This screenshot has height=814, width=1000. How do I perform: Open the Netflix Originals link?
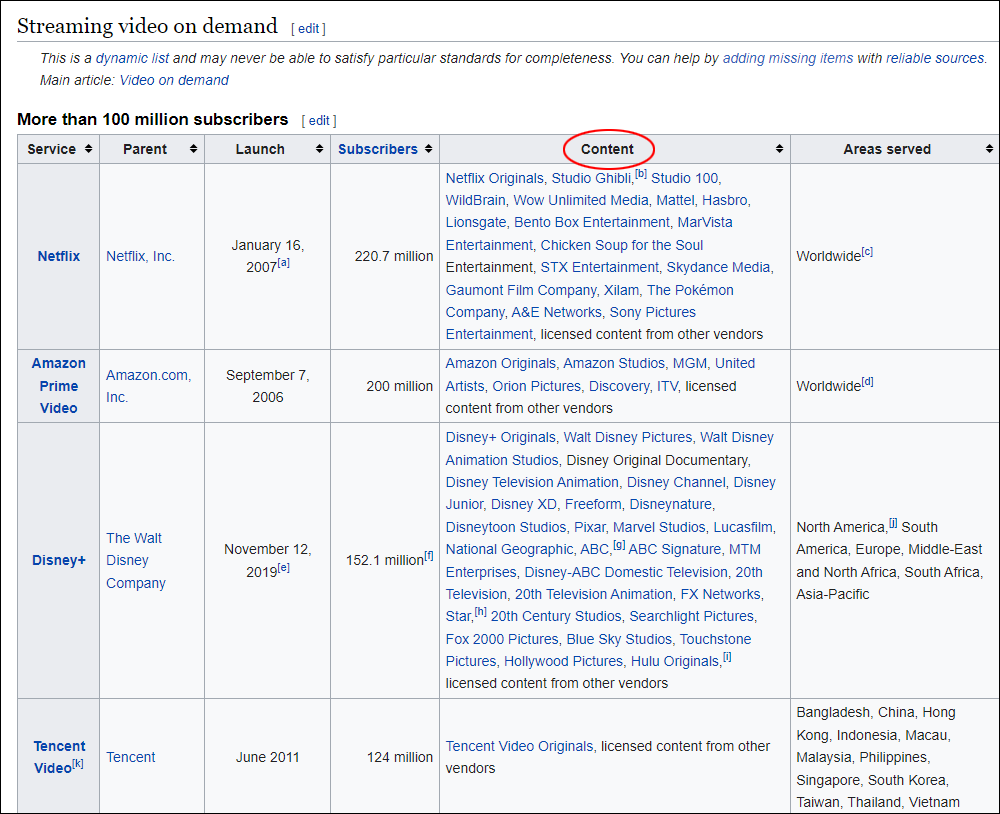495,178
